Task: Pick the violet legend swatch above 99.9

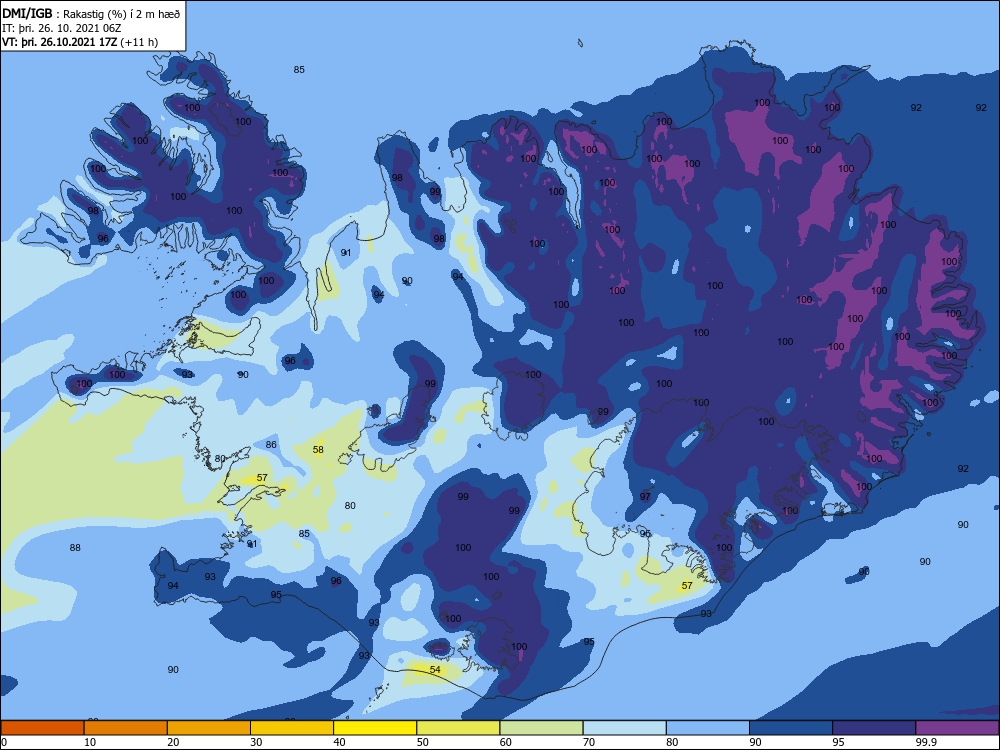Action: [957, 728]
